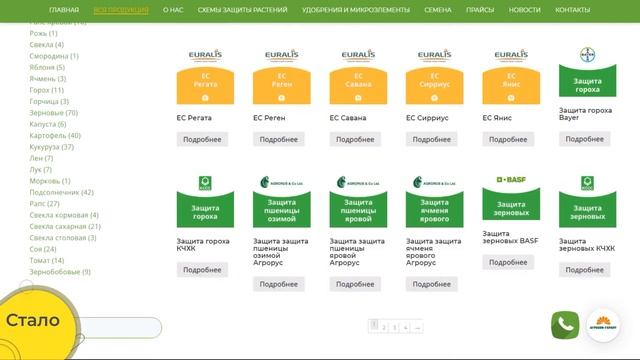Click Подробнее under Защита пшеницы яровой Агрорус

[x=355, y=284]
